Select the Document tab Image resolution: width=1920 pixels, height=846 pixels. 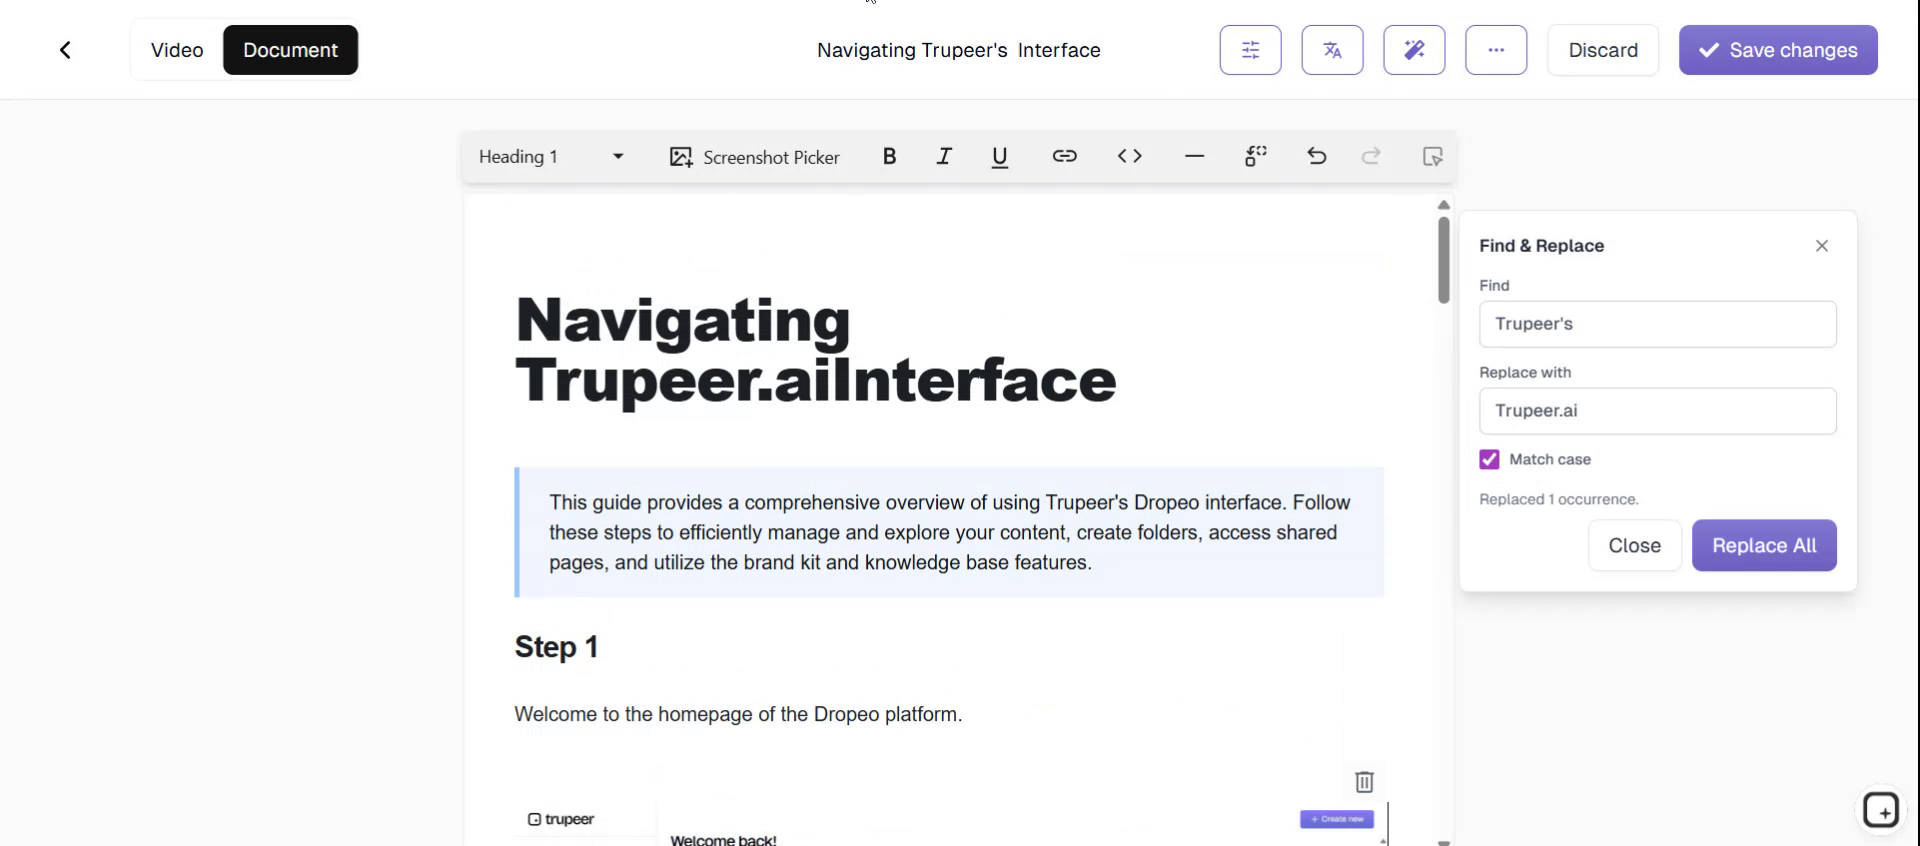pyautogui.click(x=290, y=50)
